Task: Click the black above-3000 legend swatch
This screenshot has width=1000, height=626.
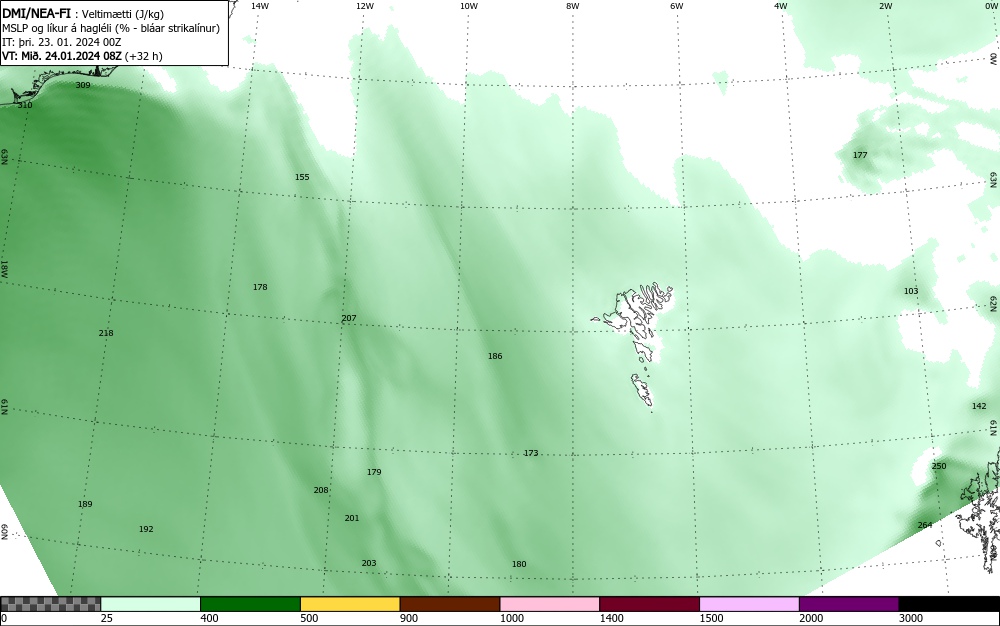Action: click(x=949, y=604)
